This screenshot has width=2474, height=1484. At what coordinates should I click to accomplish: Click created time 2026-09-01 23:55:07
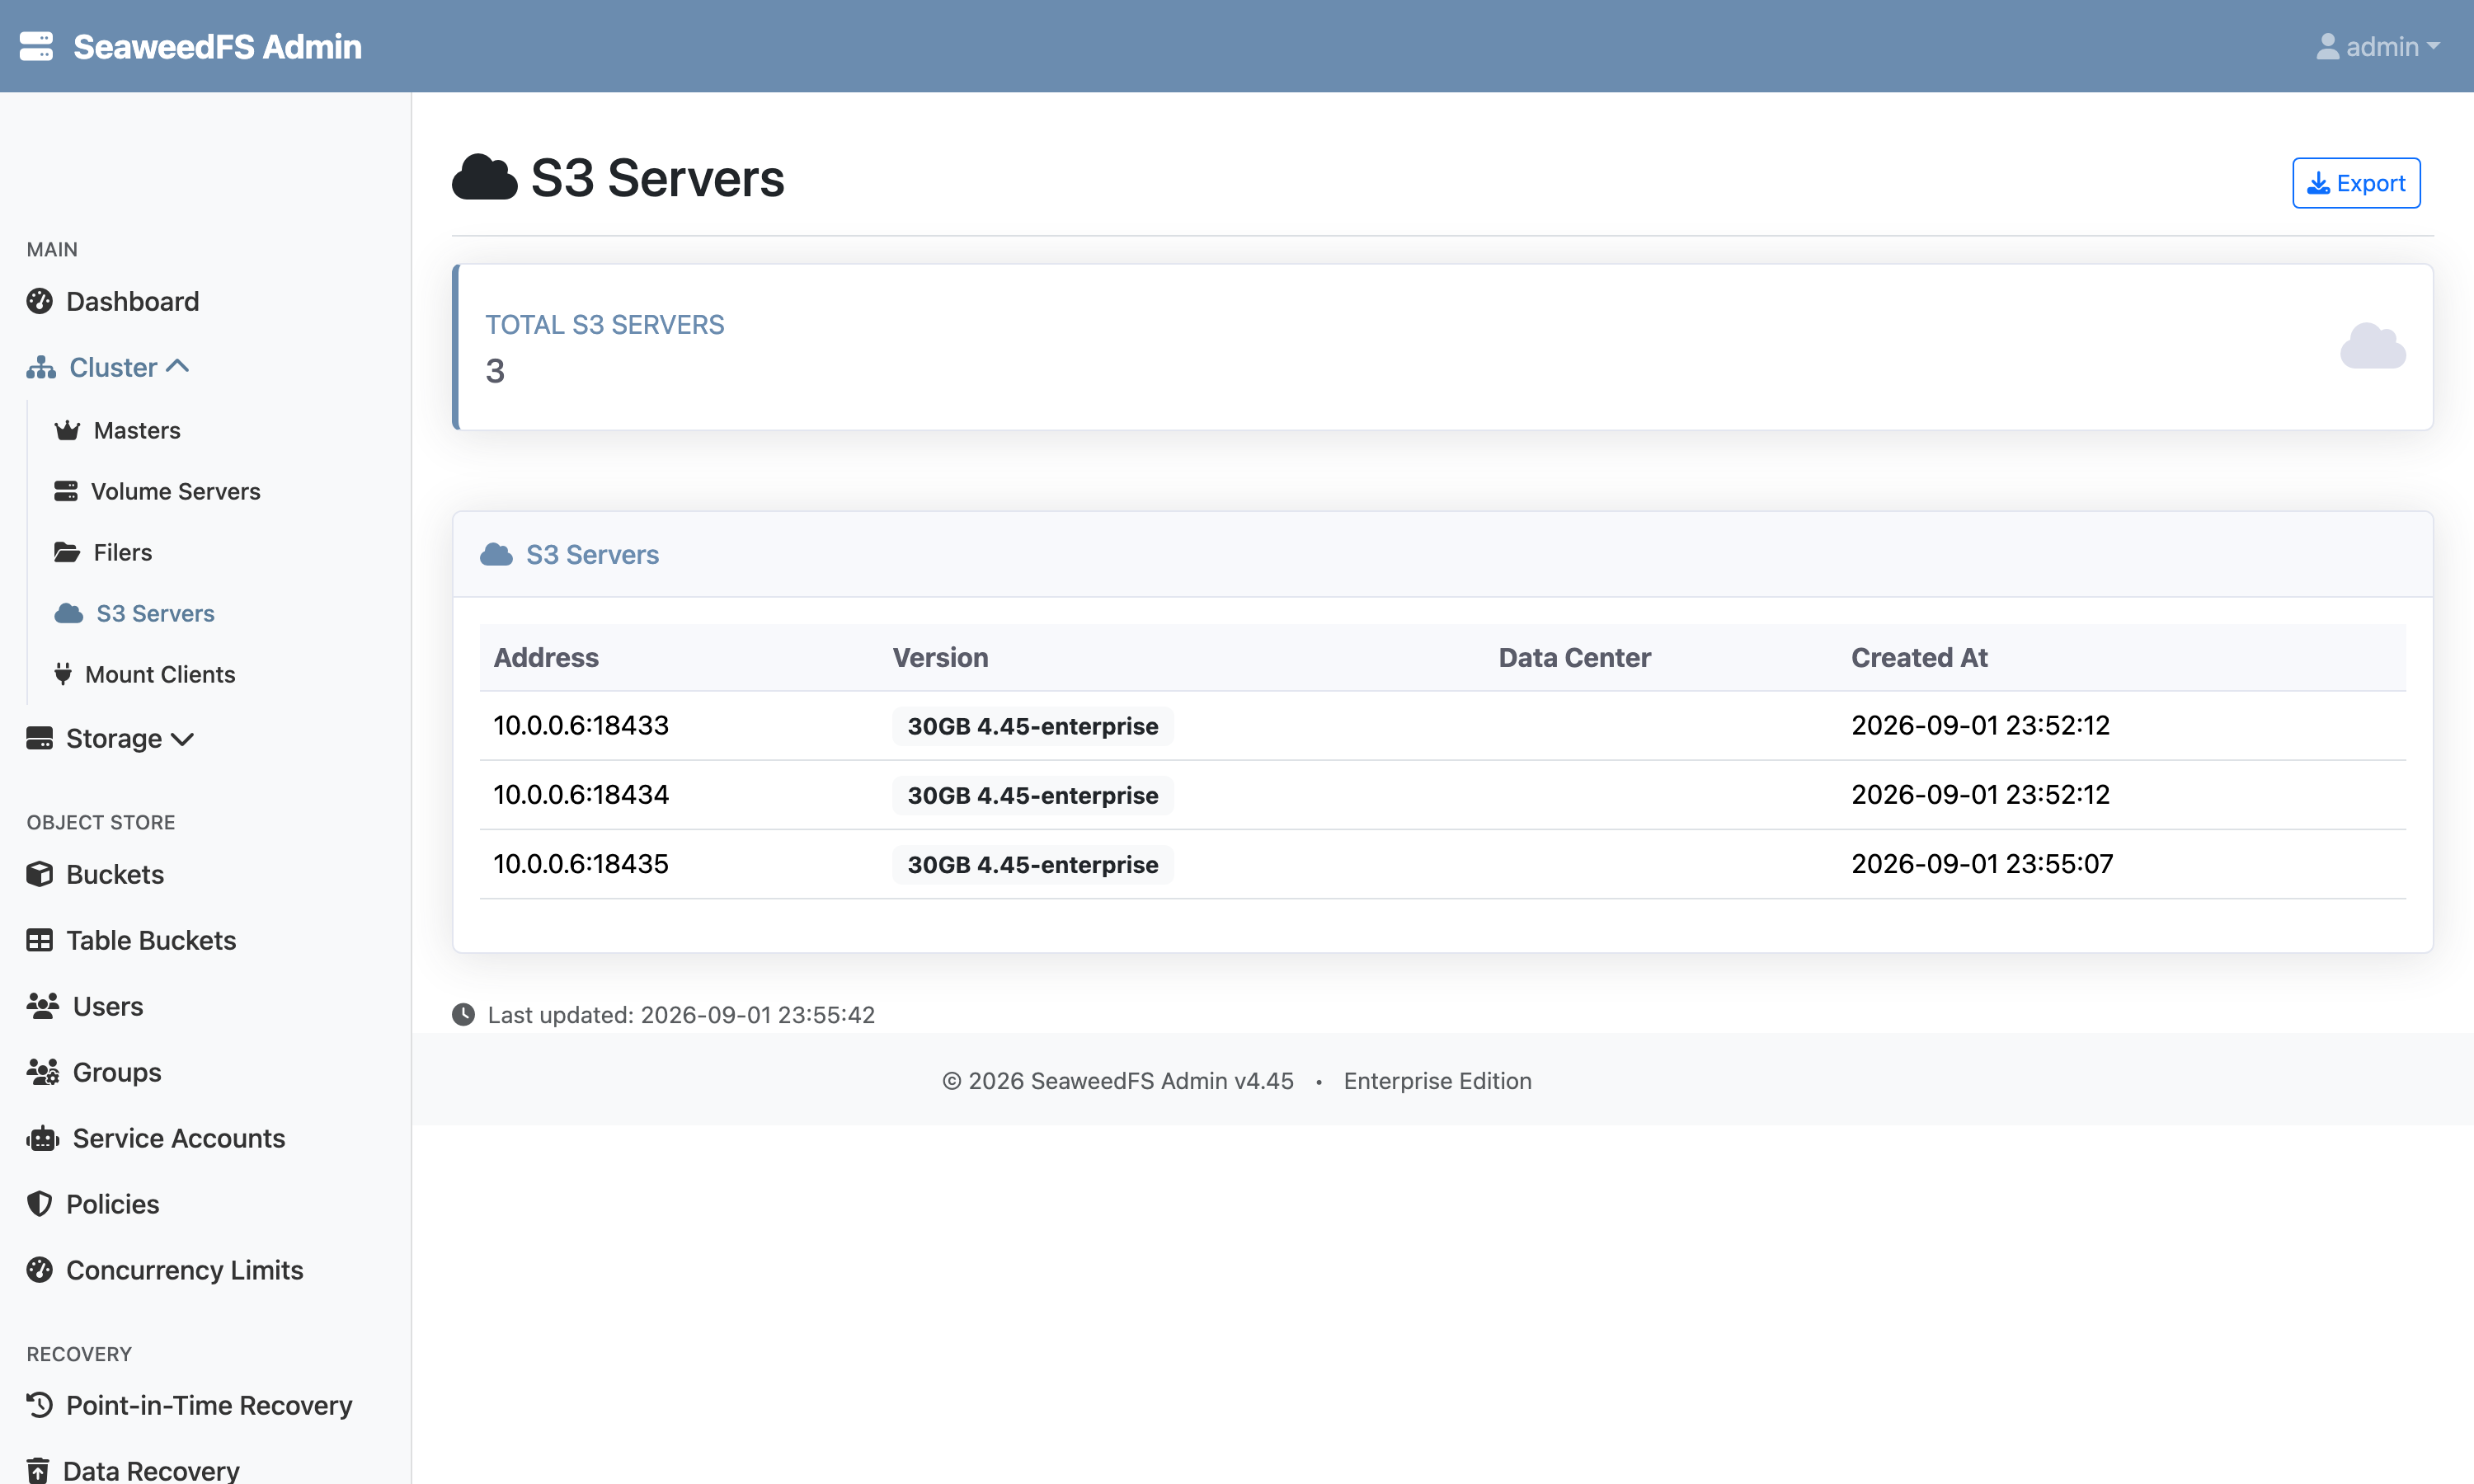click(1982, 863)
